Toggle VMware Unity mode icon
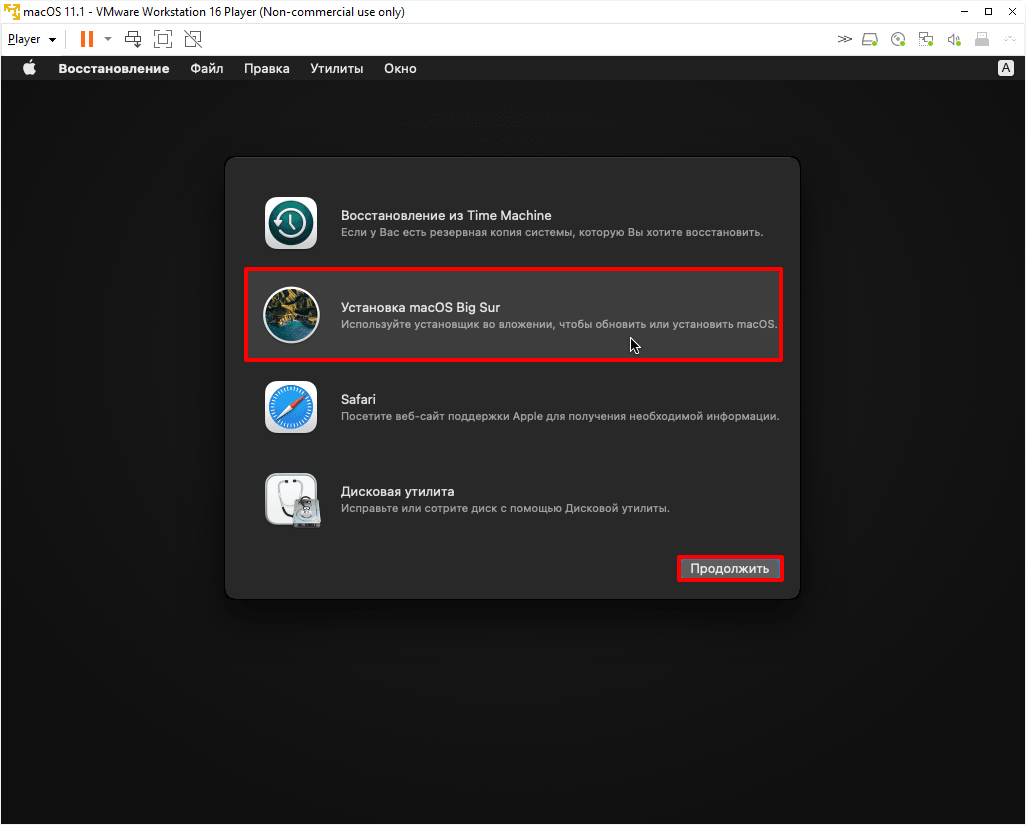1026x825 pixels. tap(193, 39)
